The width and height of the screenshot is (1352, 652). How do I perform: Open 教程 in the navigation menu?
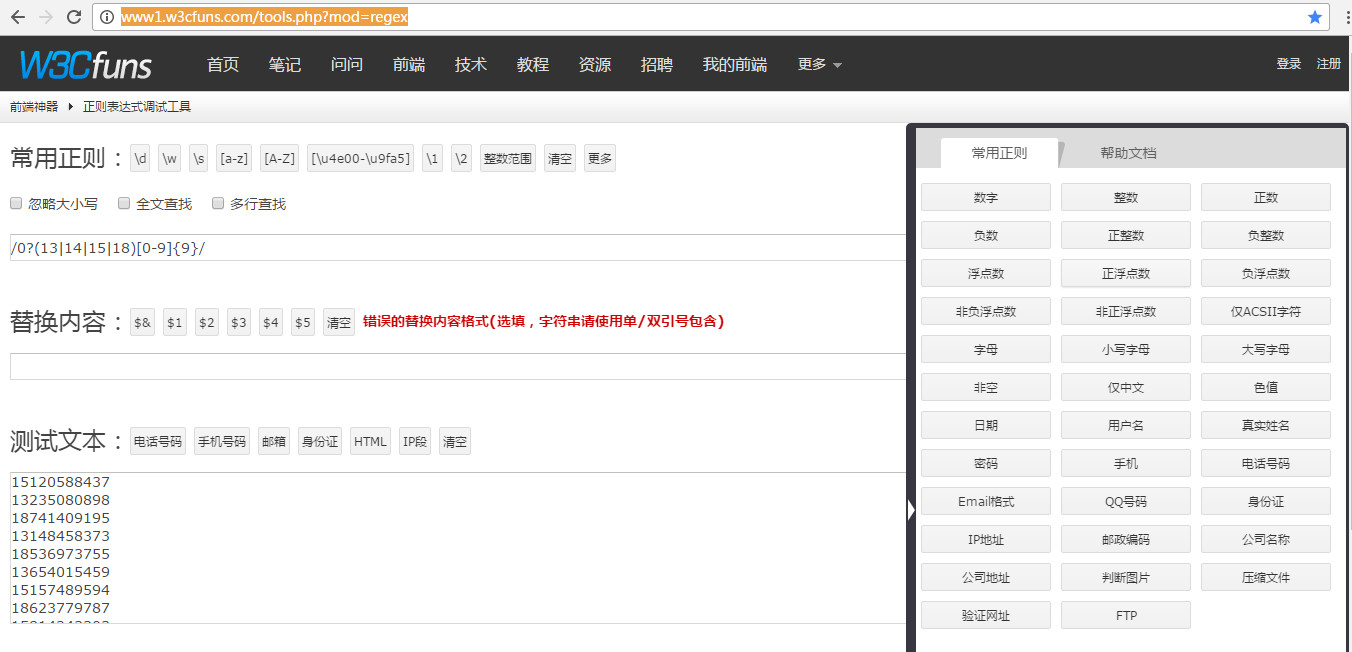(533, 64)
